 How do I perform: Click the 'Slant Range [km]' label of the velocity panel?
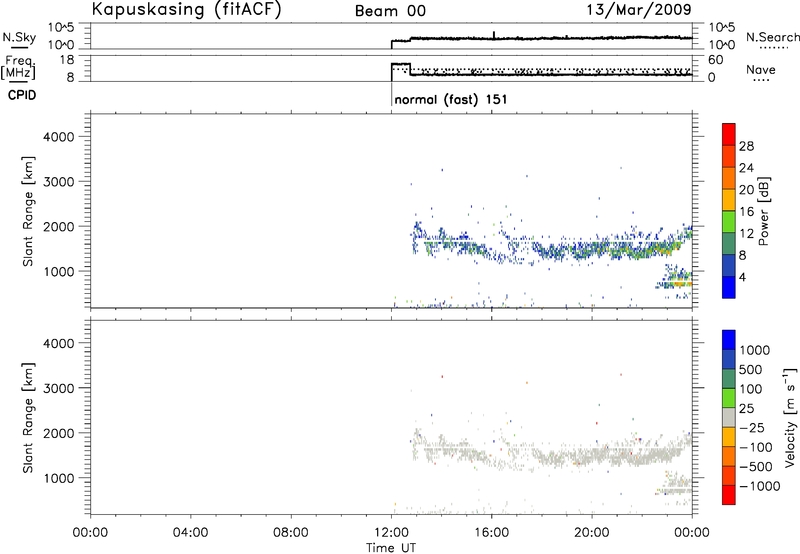[x=28, y=418]
